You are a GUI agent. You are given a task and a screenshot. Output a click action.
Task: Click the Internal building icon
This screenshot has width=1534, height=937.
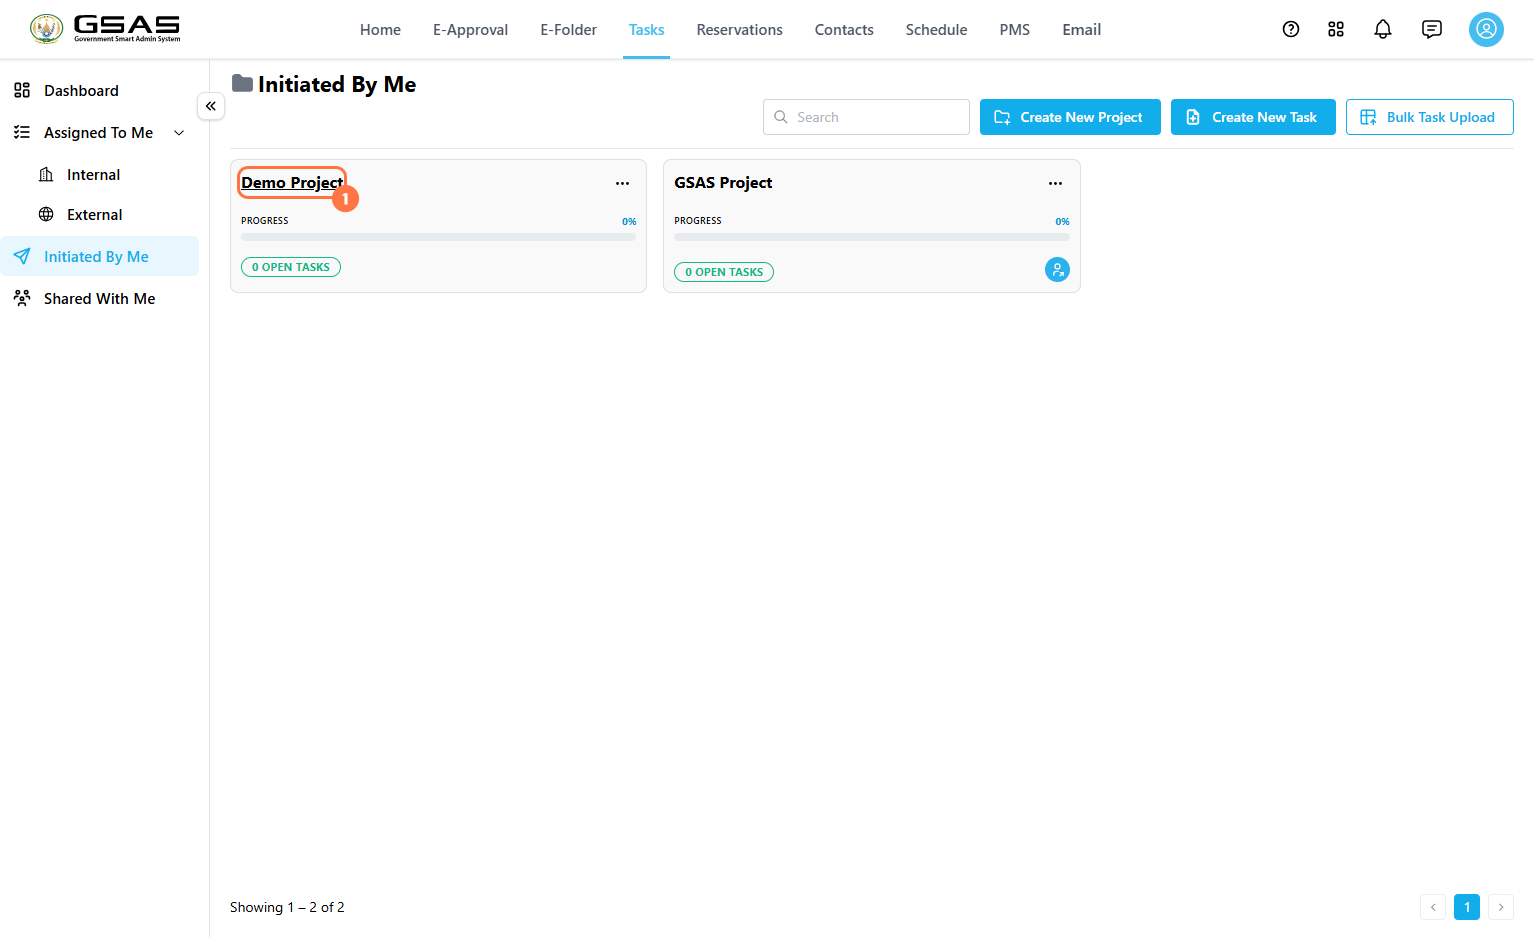pos(46,174)
